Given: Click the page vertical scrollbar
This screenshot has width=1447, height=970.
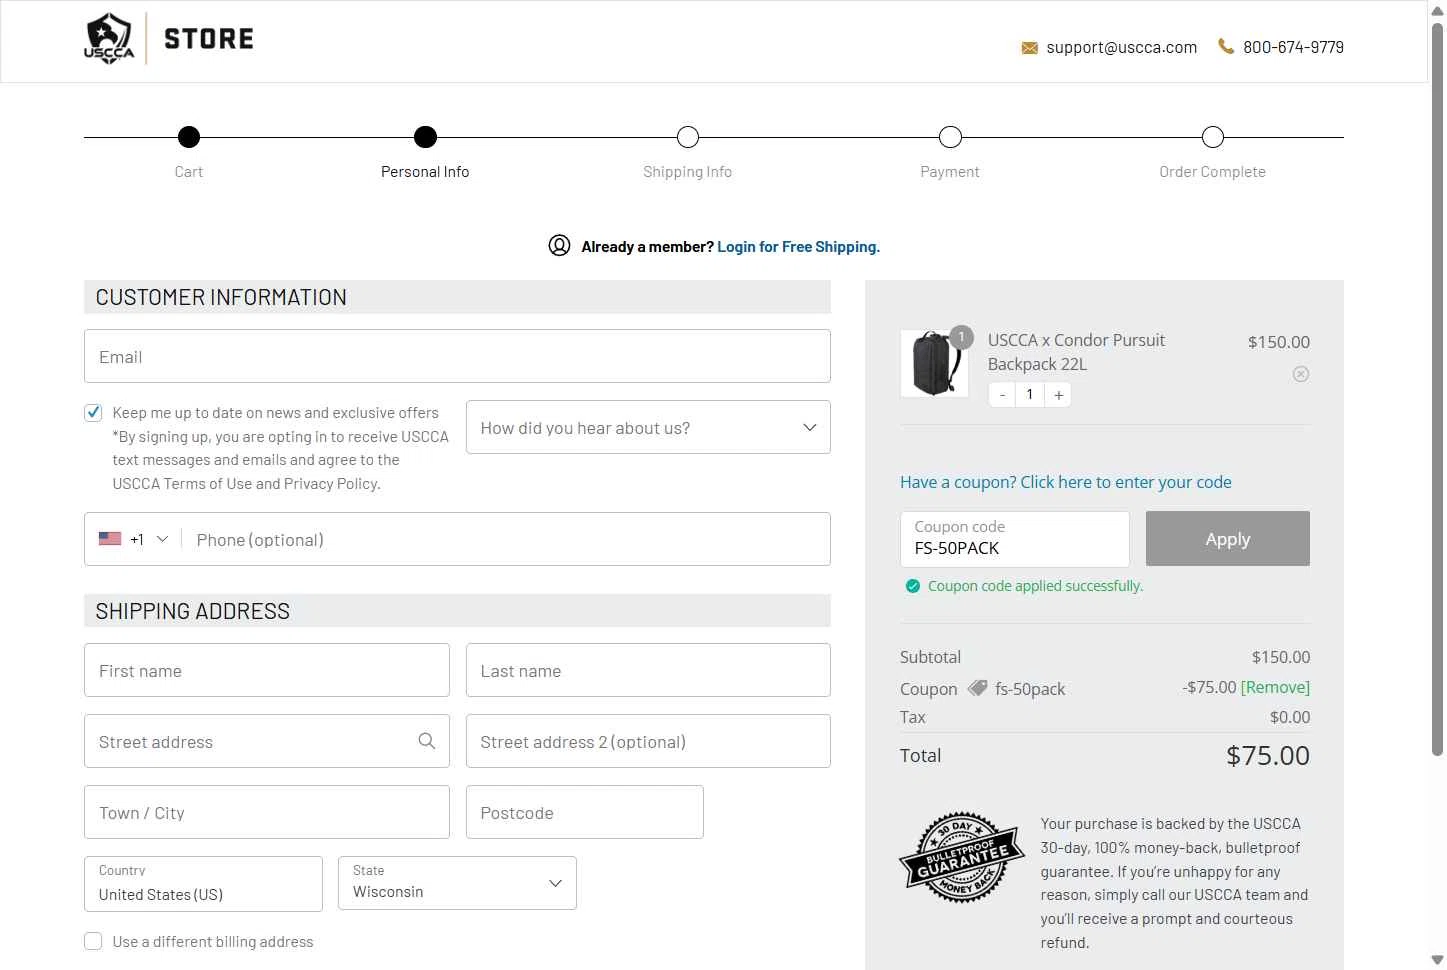Looking at the screenshot, I should pyautogui.click(x=1438, y=390).
